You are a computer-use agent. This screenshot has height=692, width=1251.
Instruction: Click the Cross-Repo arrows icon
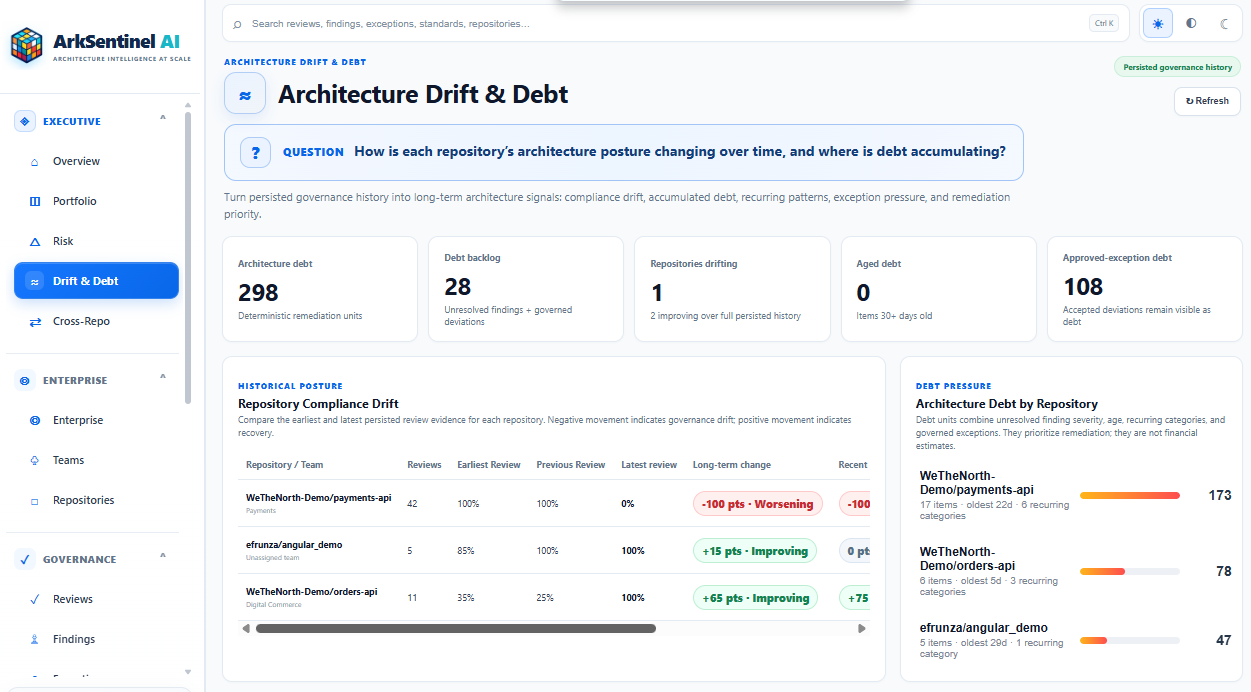pyautogui.click(x=35, y=321)
